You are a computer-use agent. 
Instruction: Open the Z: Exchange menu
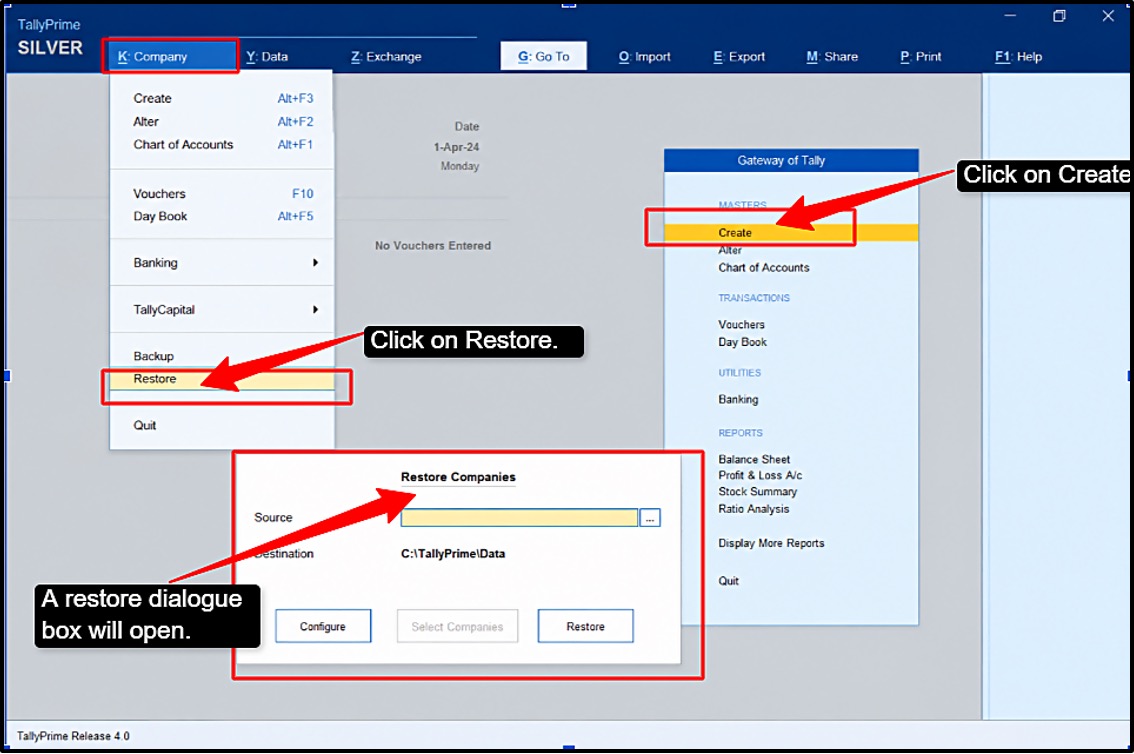[386, 56]
